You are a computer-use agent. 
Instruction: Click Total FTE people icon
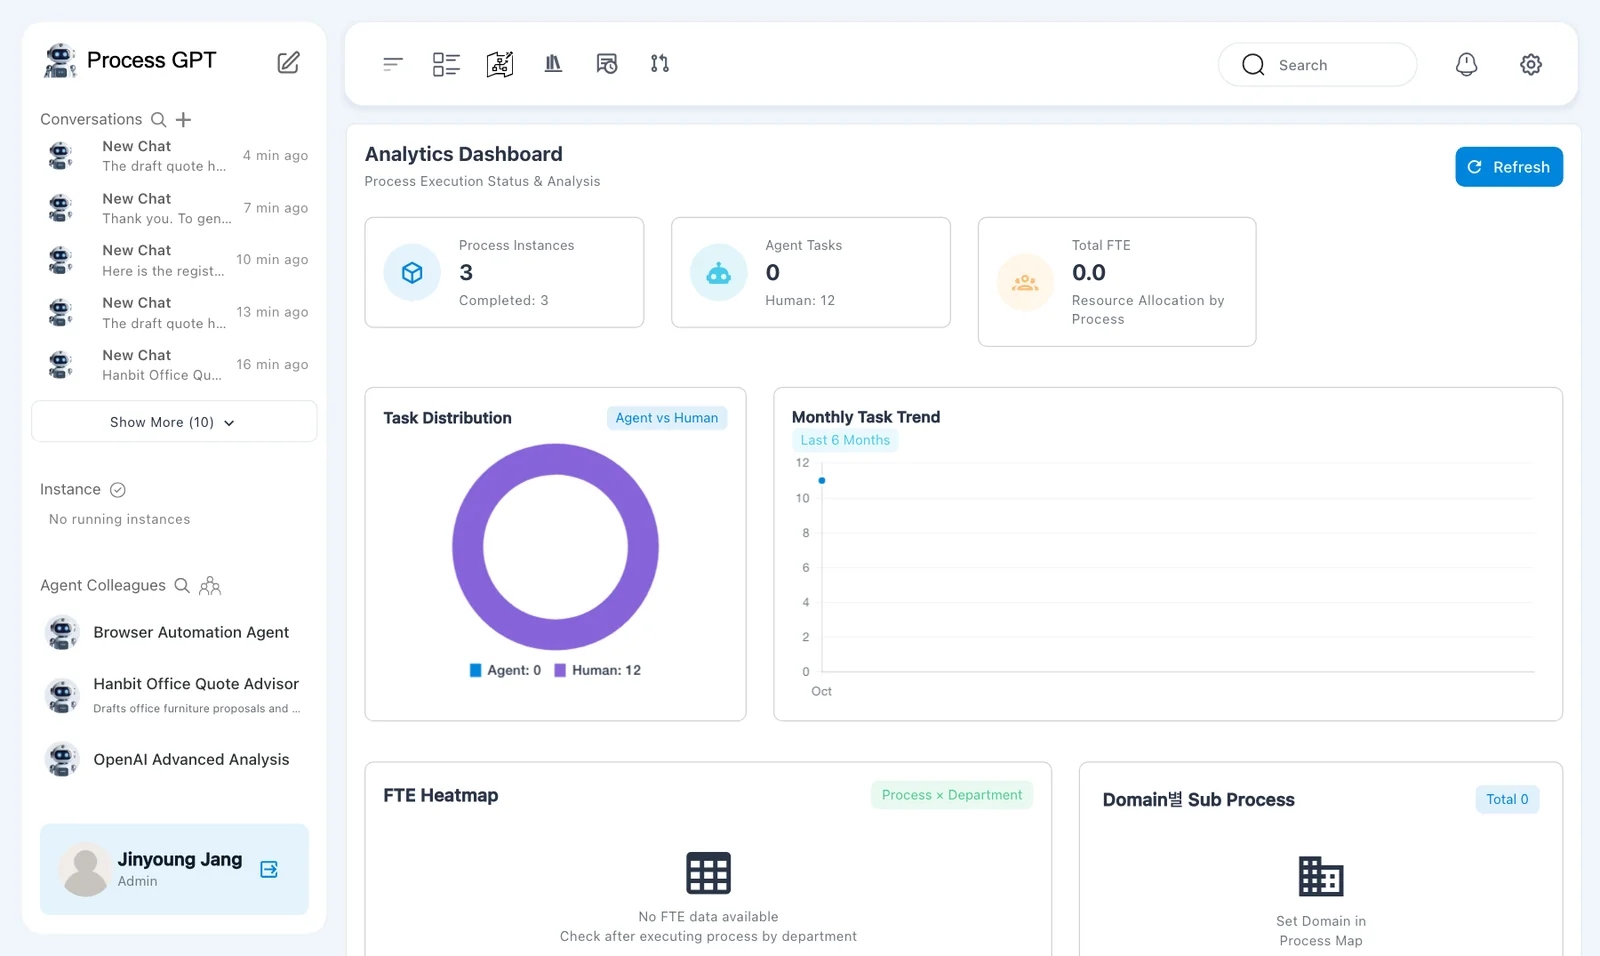[x=1025, y=282]
